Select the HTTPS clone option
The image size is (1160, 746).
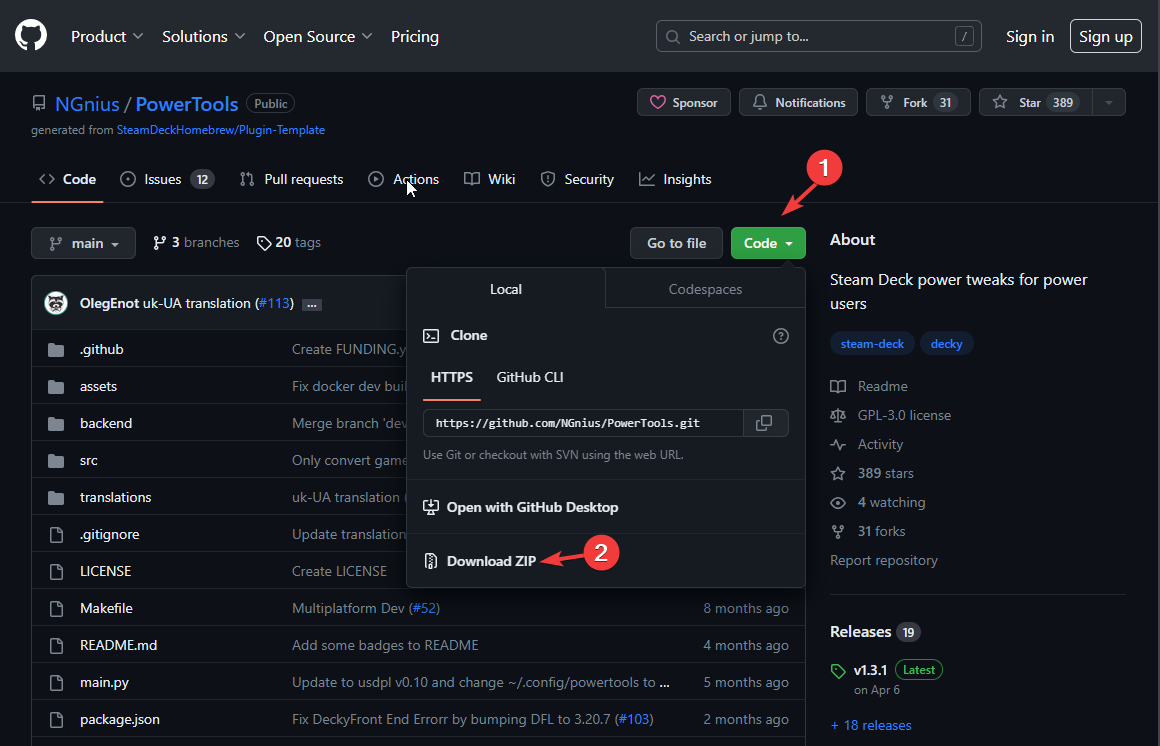pyautogui.click(x=451, y=377)
